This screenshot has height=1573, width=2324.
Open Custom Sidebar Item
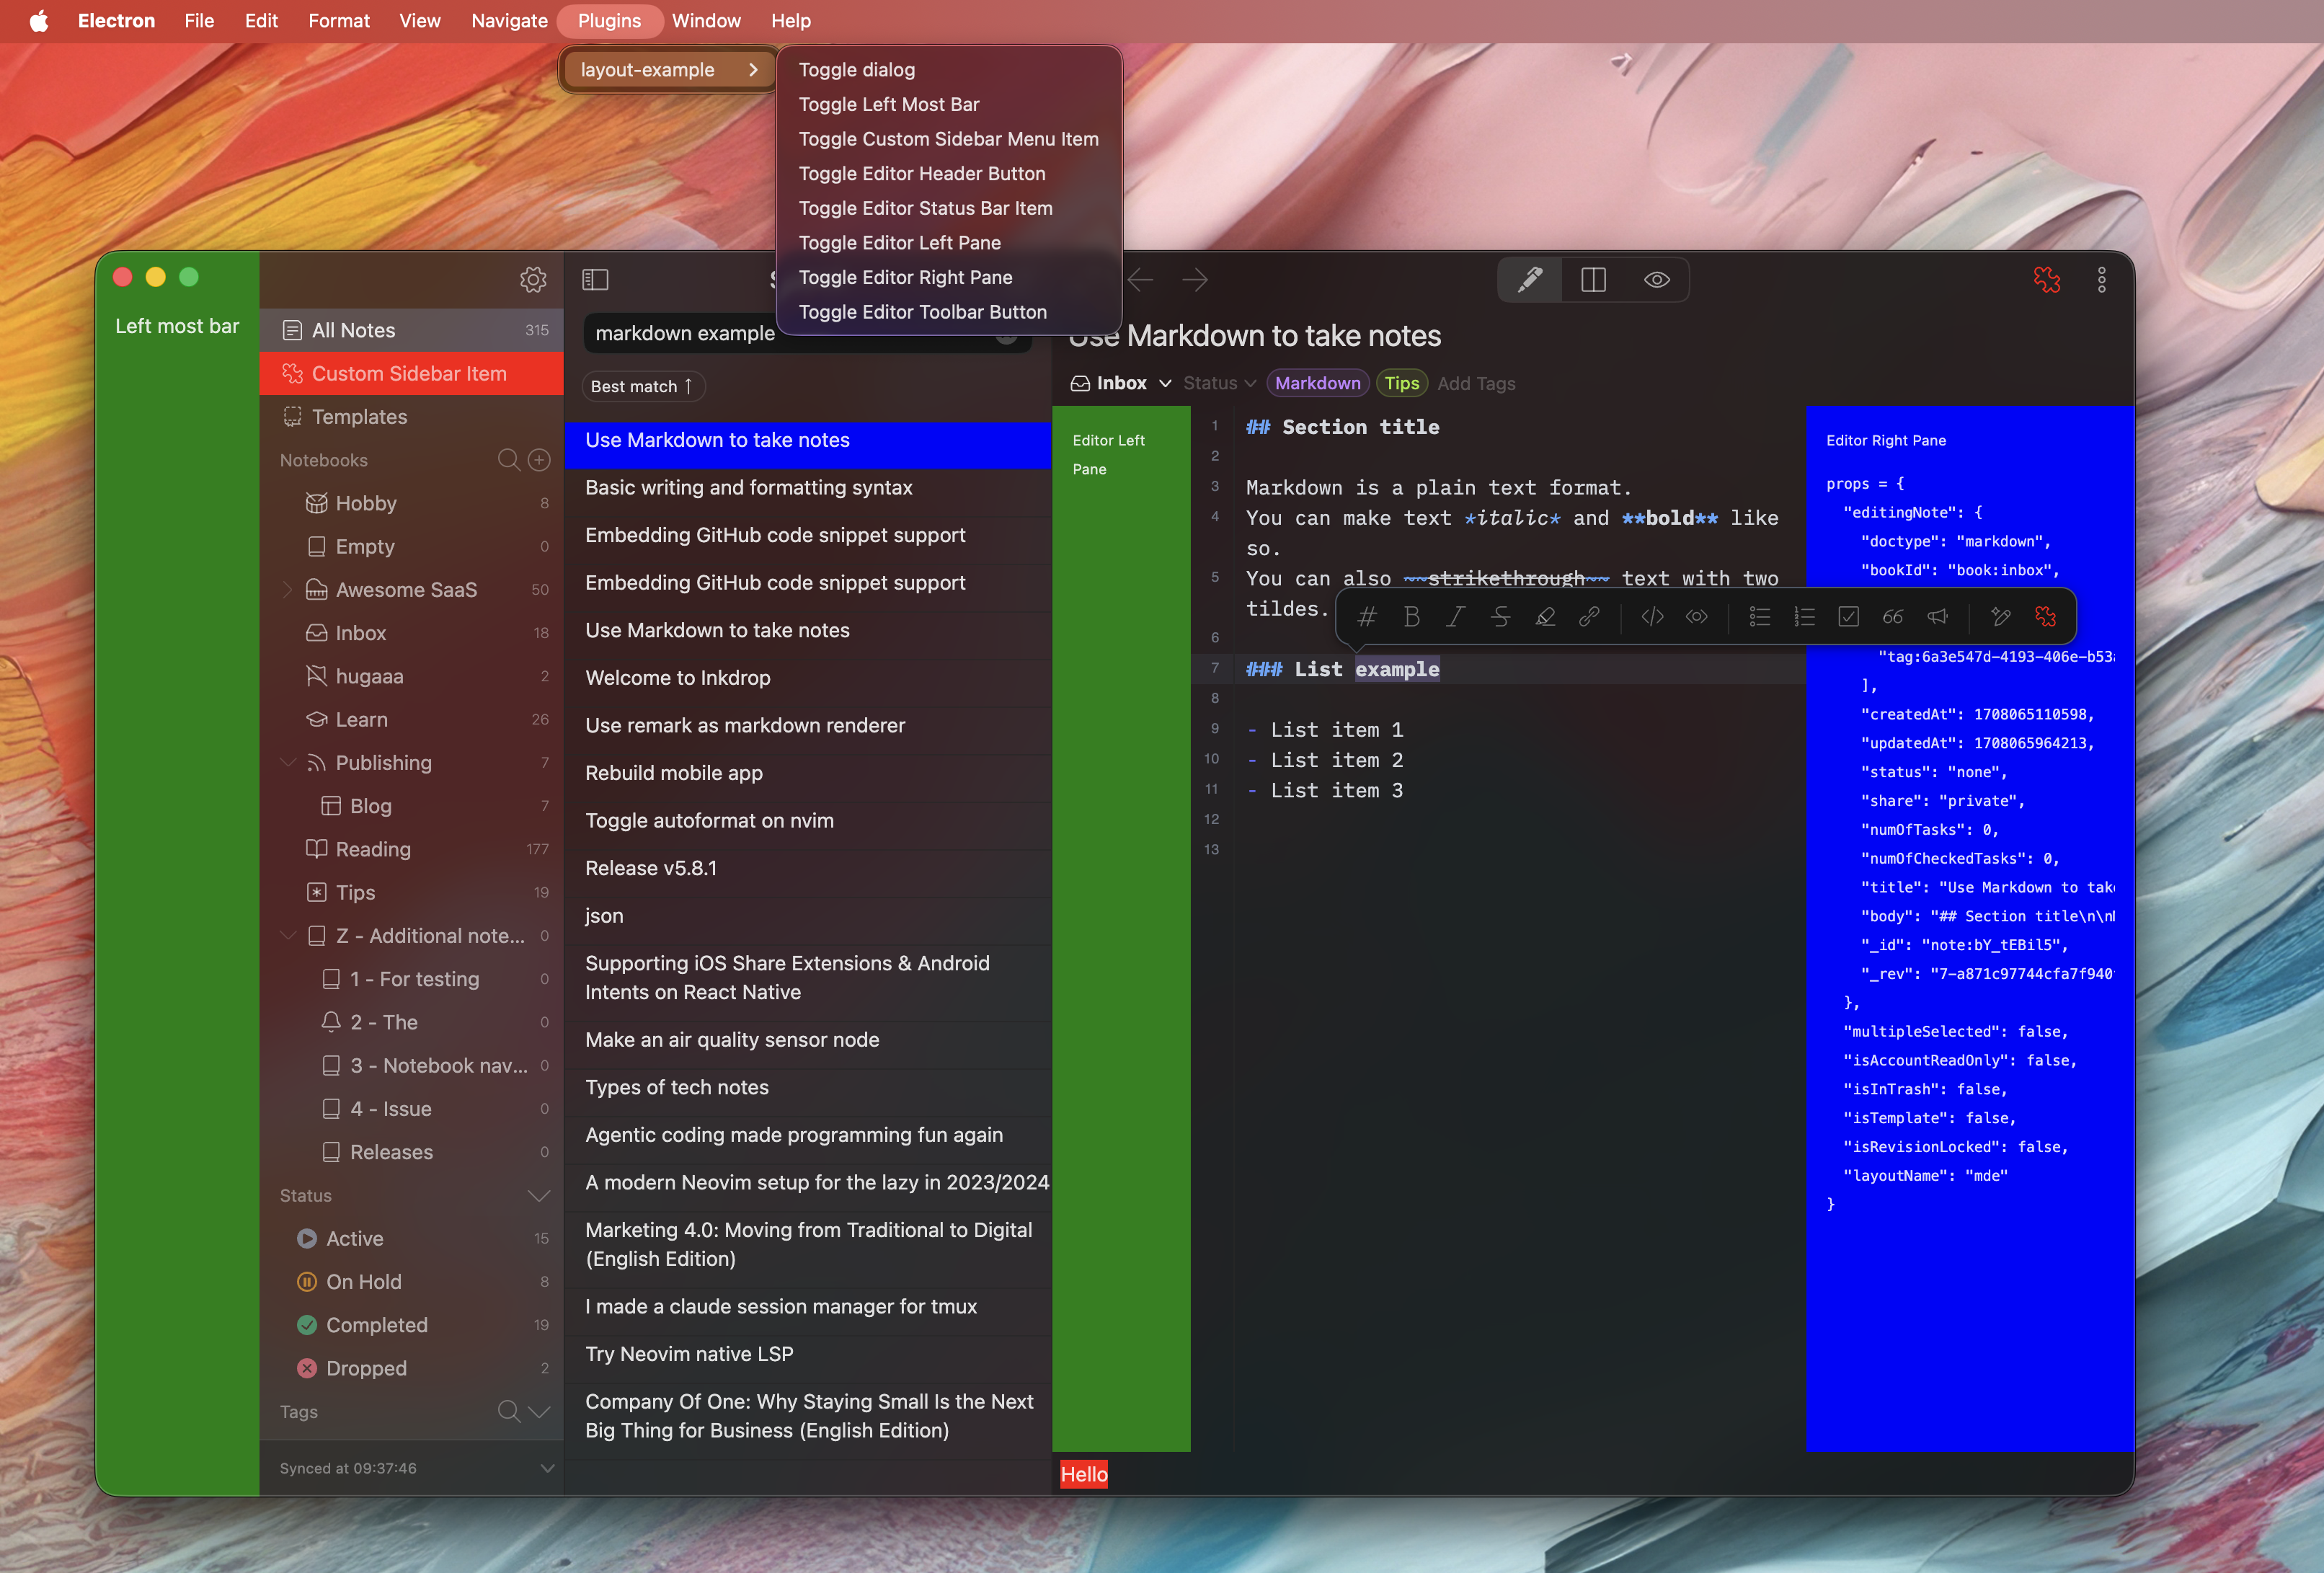(411, 373)
